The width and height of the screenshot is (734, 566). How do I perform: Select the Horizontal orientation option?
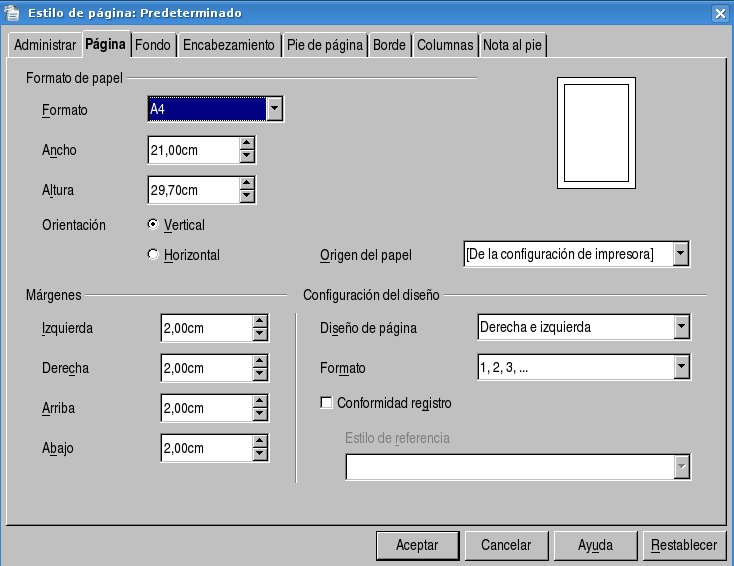tap(153, 254)
